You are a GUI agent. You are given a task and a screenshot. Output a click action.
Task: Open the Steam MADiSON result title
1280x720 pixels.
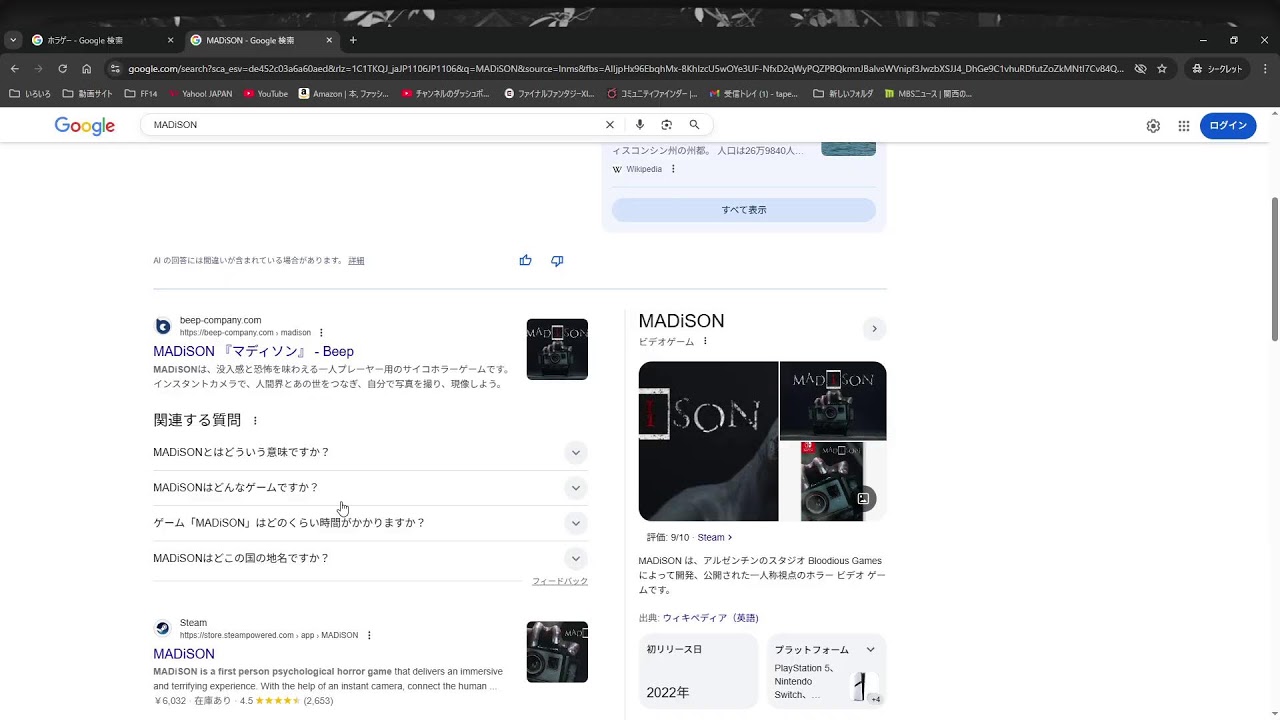click(x=184, y=654)
